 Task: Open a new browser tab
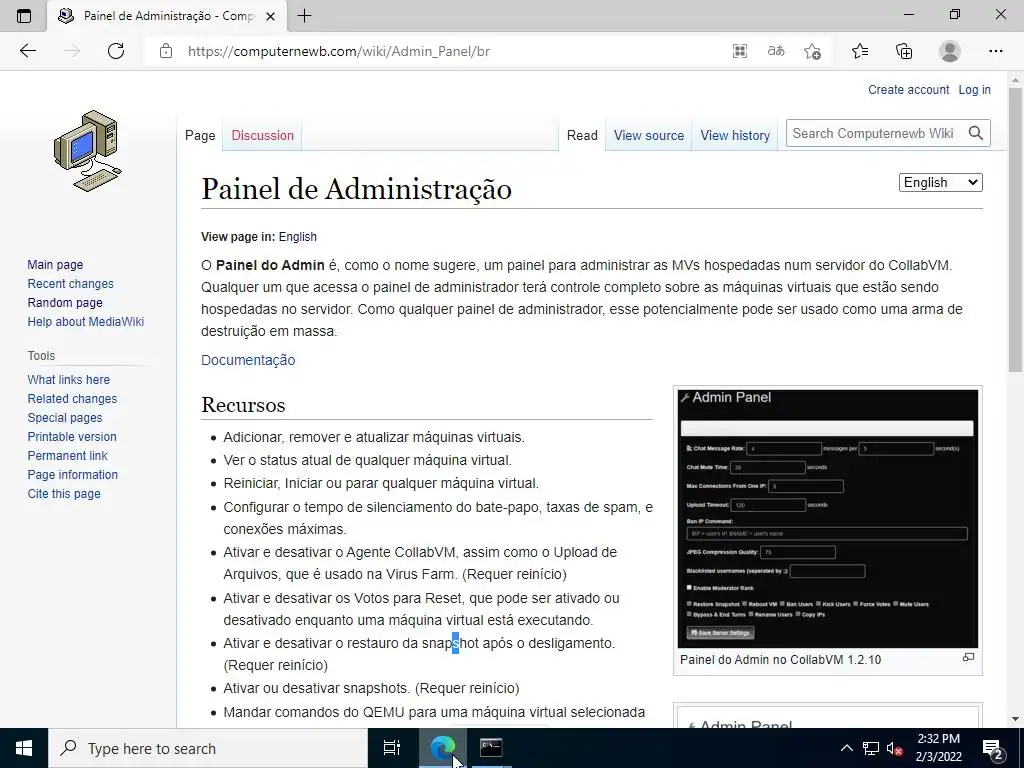pos(304,16)
